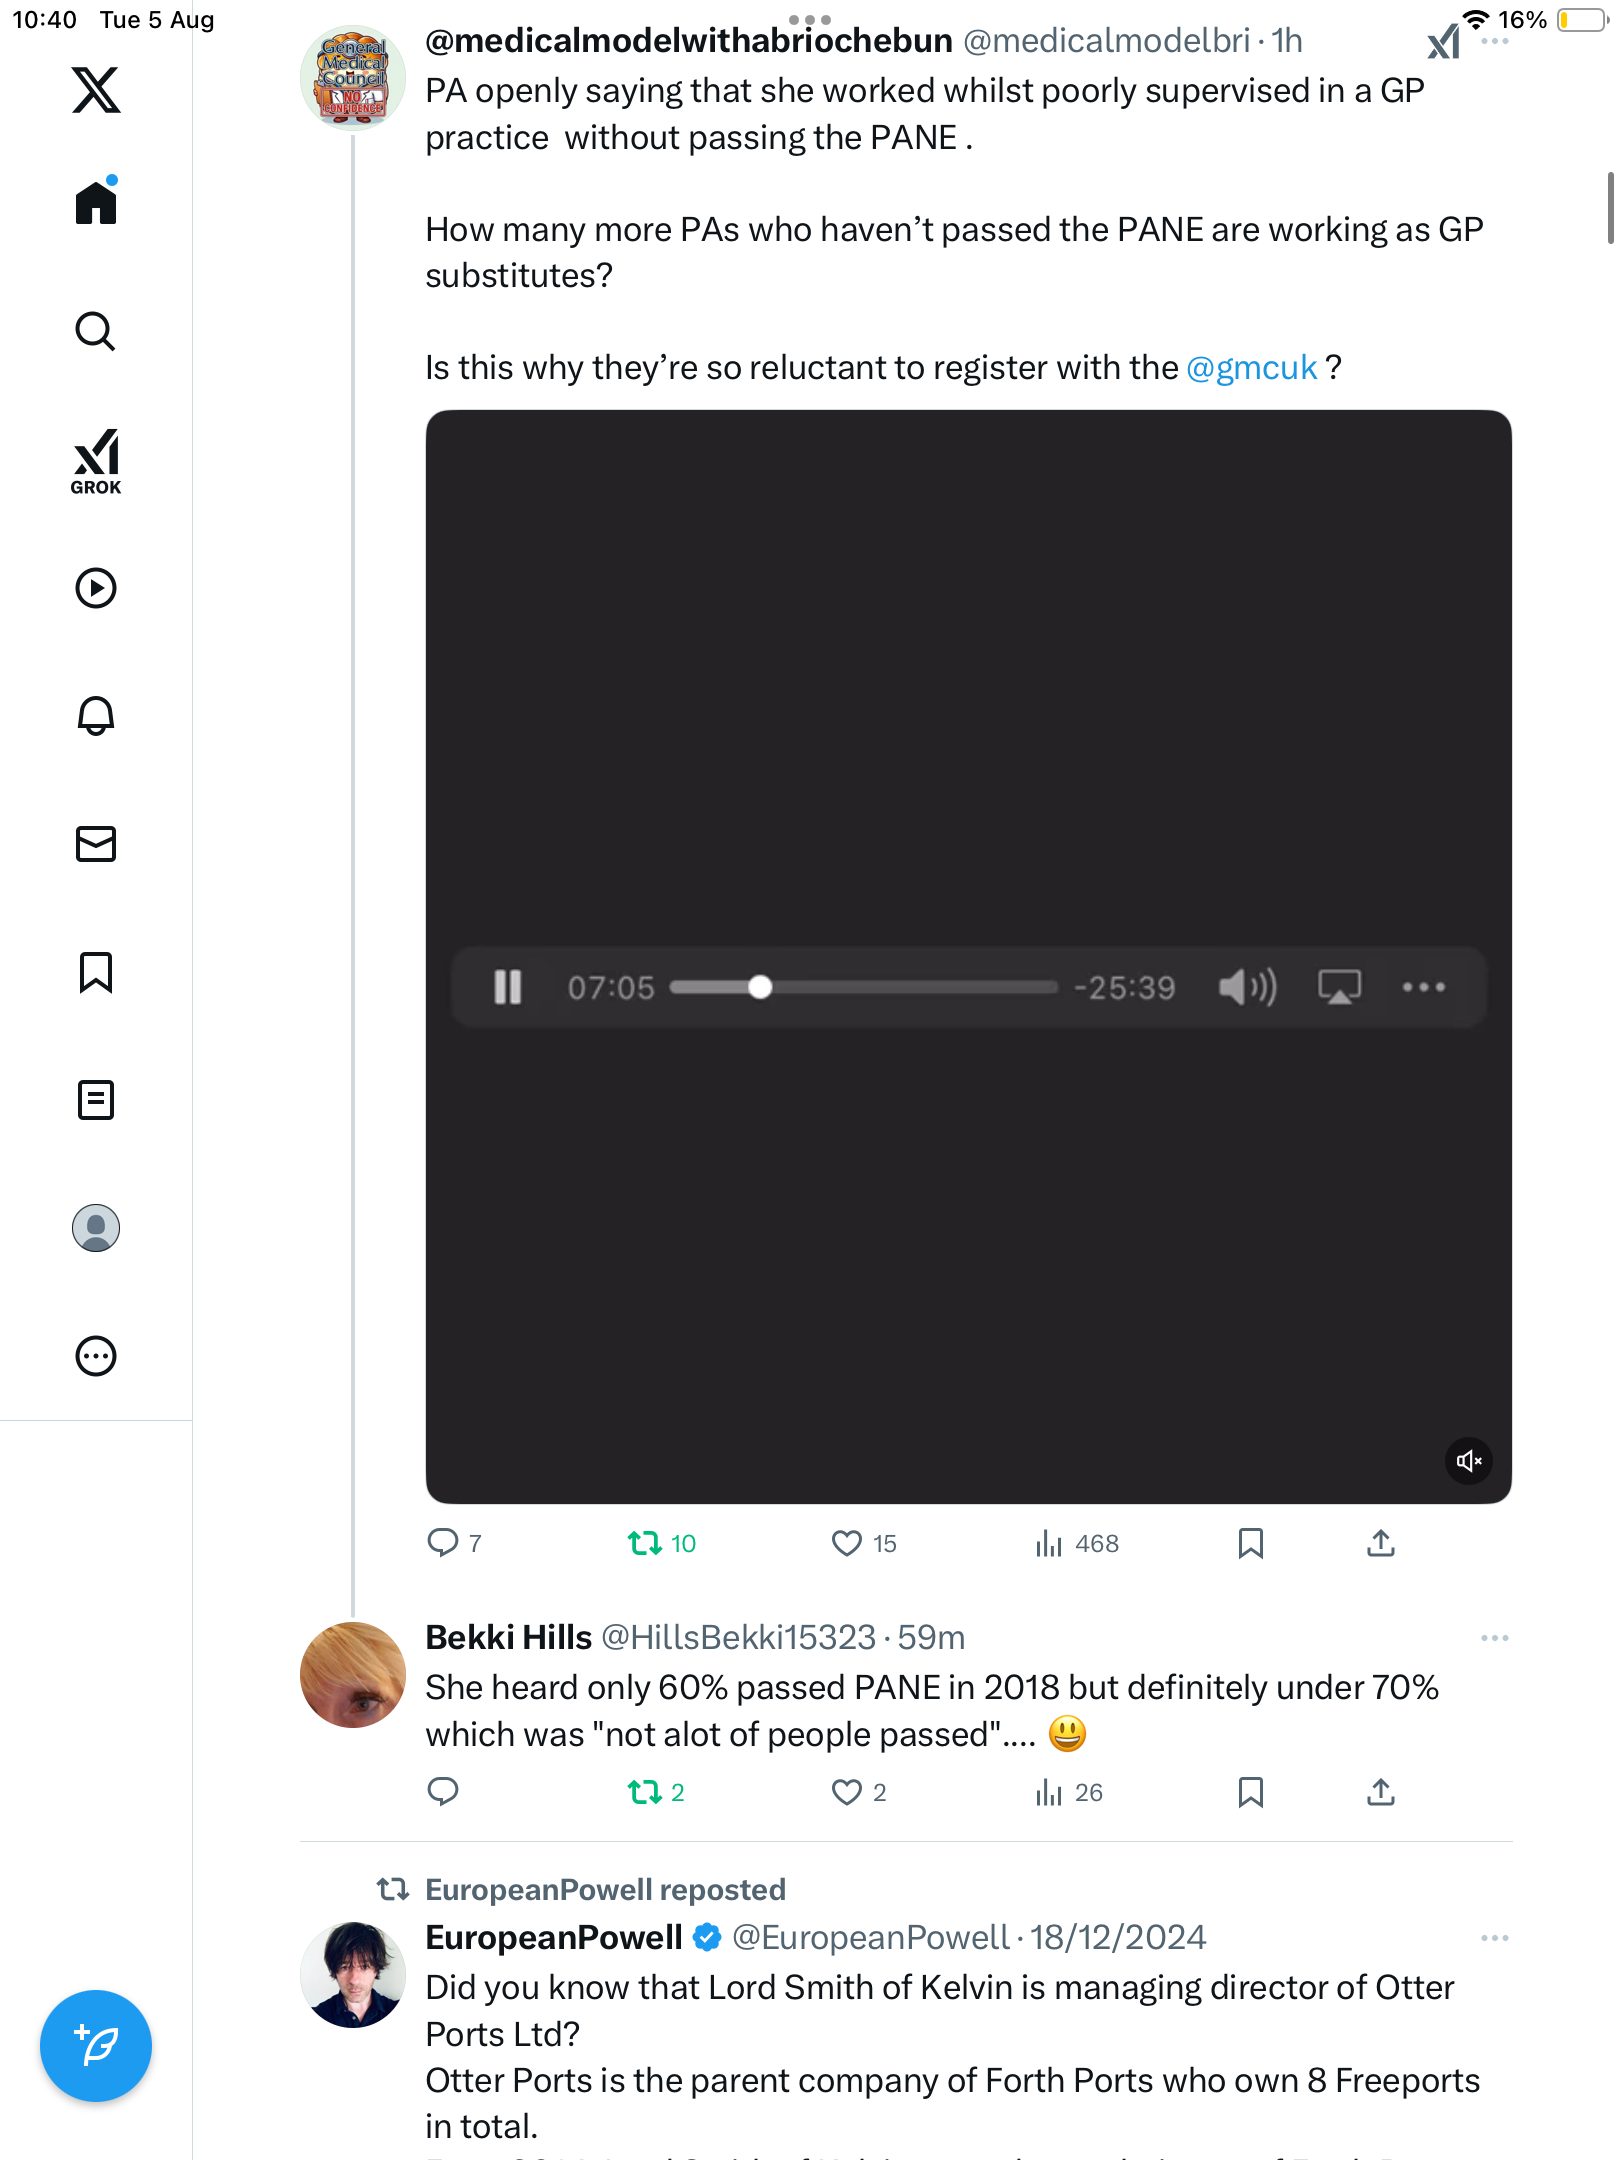Open the video player more options
The height and width of the screenshot is (2160, 1620).
(x=1423, y=987)
